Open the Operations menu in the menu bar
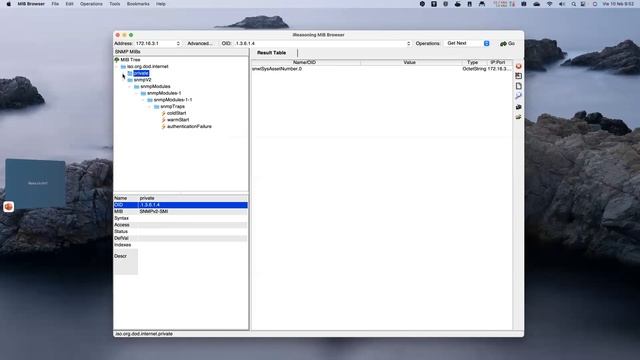The height and width of the screenshot is (360, 640). (x=91, y=4)
